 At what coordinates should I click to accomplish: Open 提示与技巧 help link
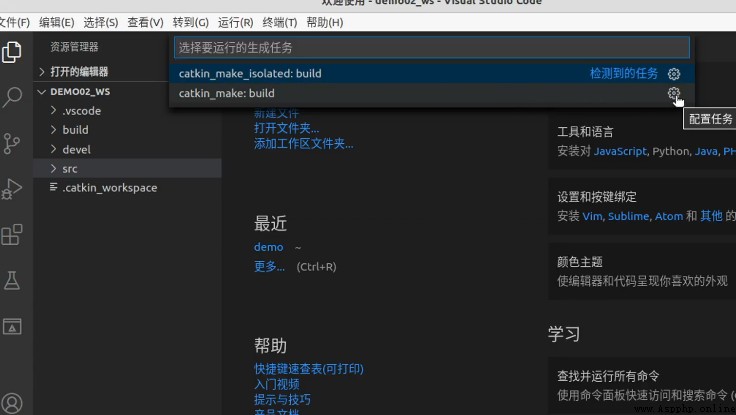[x=282, y=400]
